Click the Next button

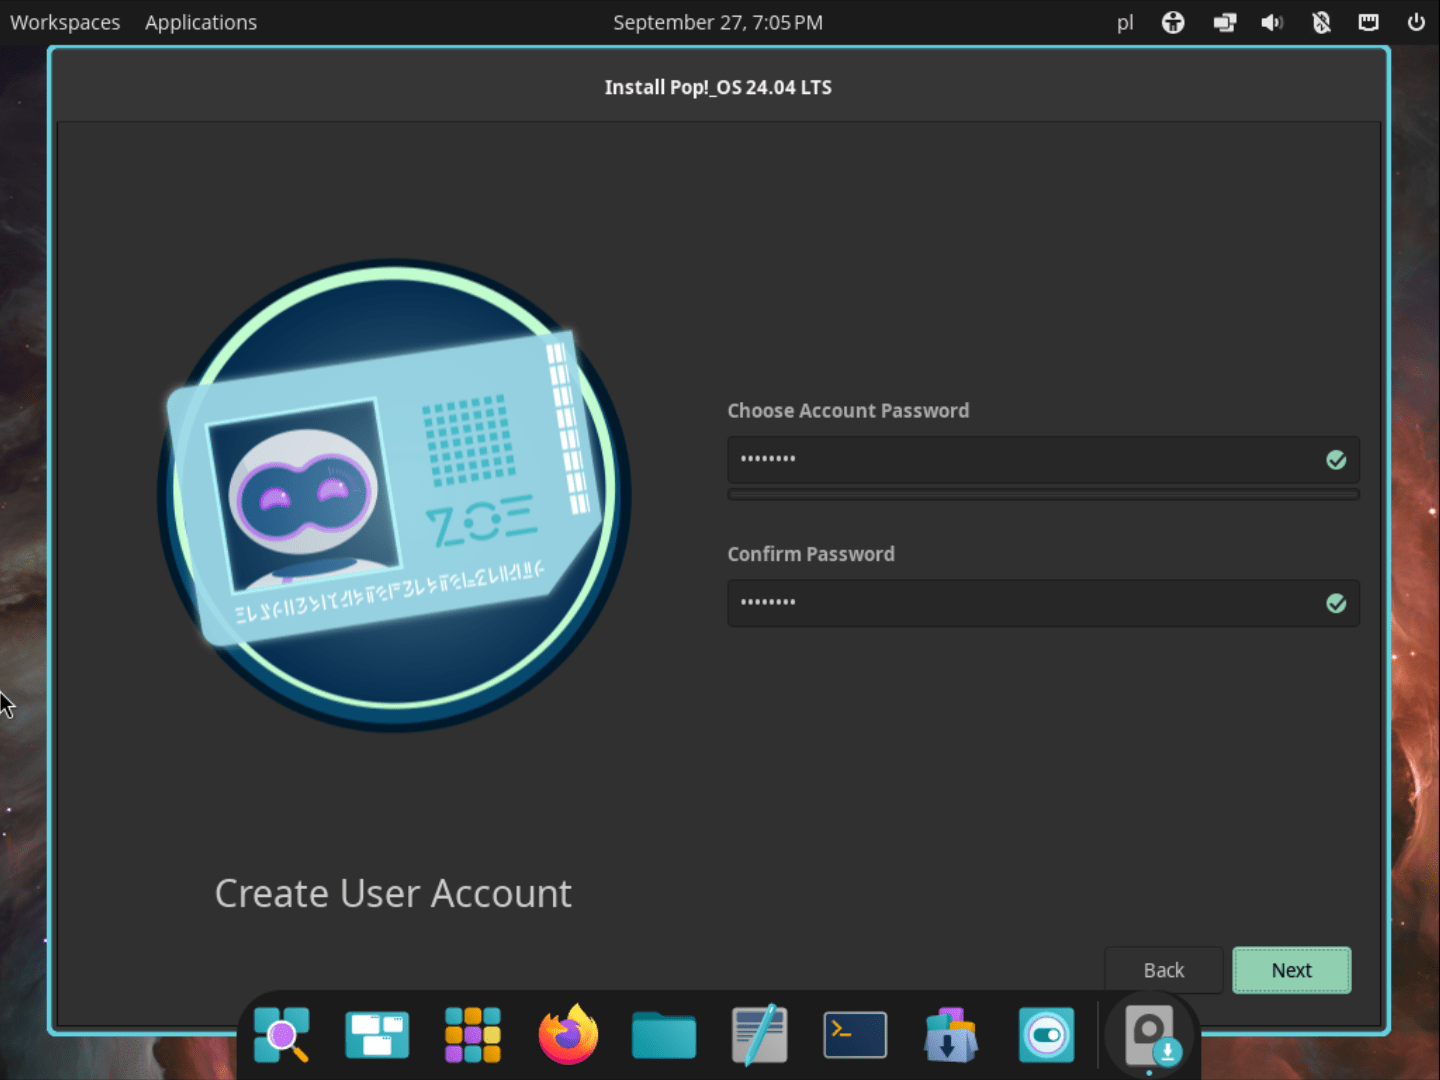click(x=1291, y=970)
